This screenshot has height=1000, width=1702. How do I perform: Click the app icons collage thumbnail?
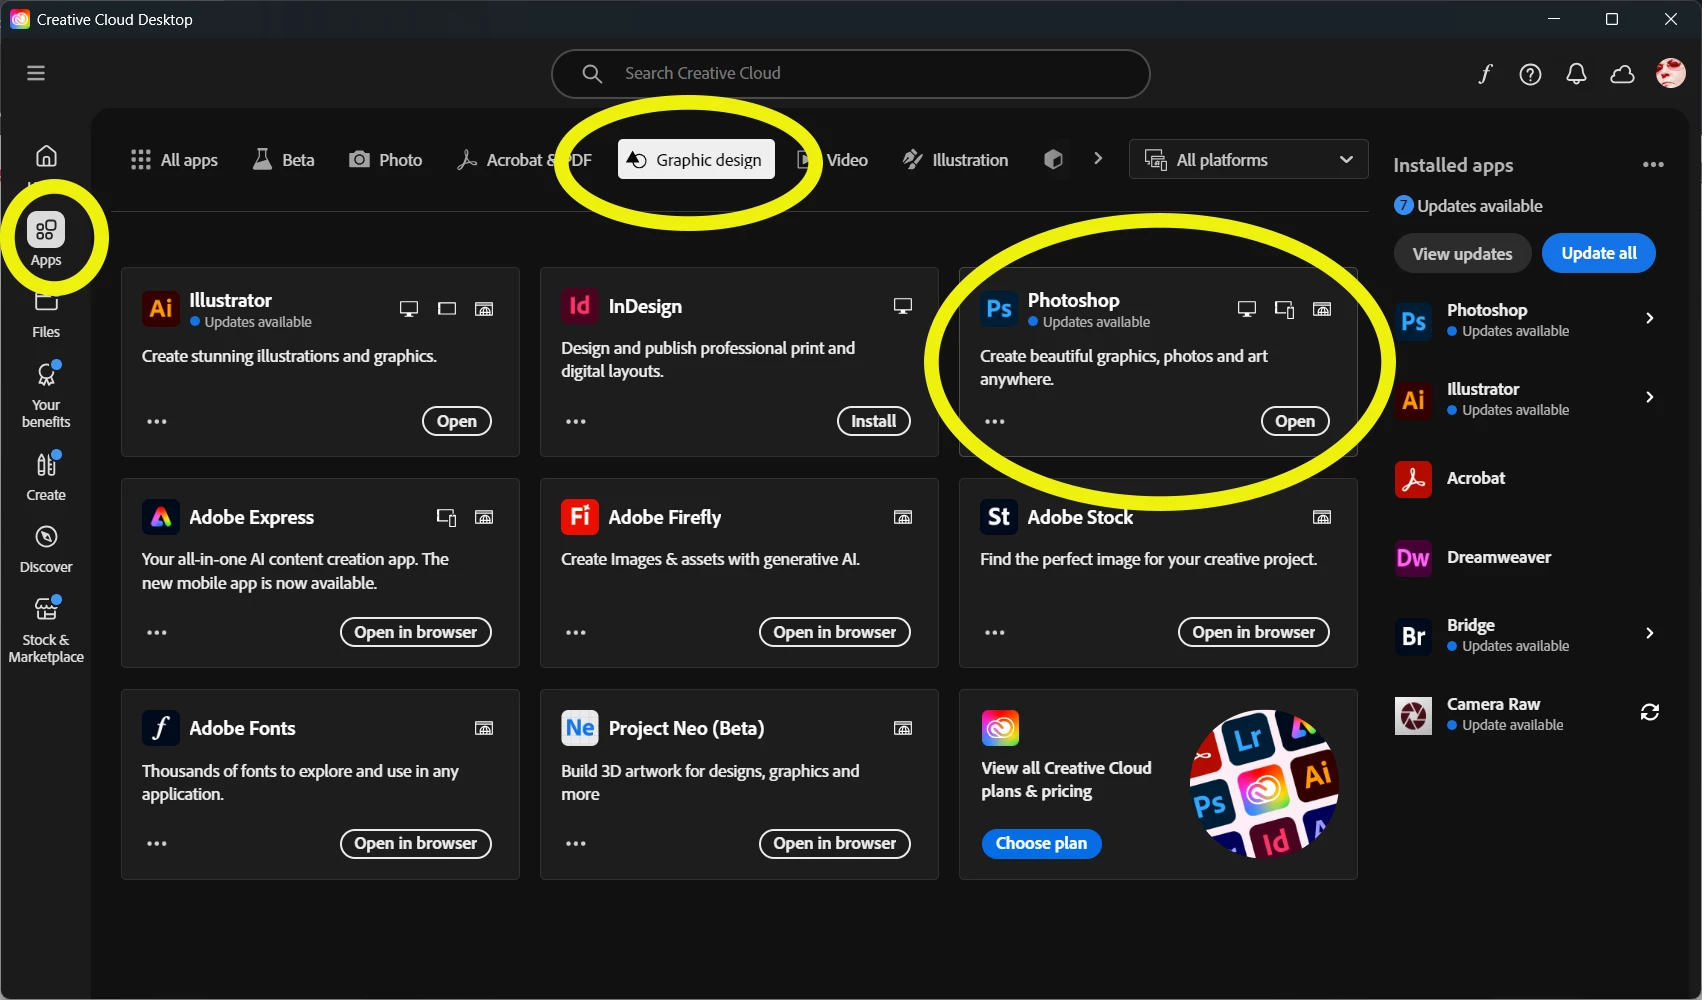1264,784
